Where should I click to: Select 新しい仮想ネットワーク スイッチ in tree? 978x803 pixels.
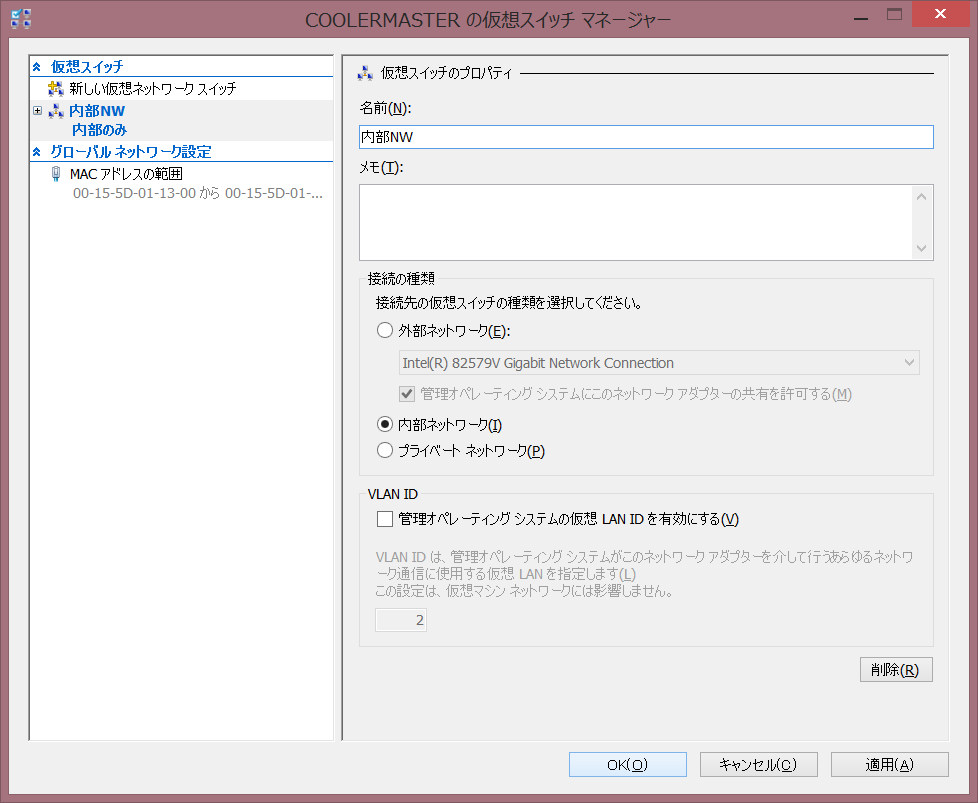(x=153, y=89)
